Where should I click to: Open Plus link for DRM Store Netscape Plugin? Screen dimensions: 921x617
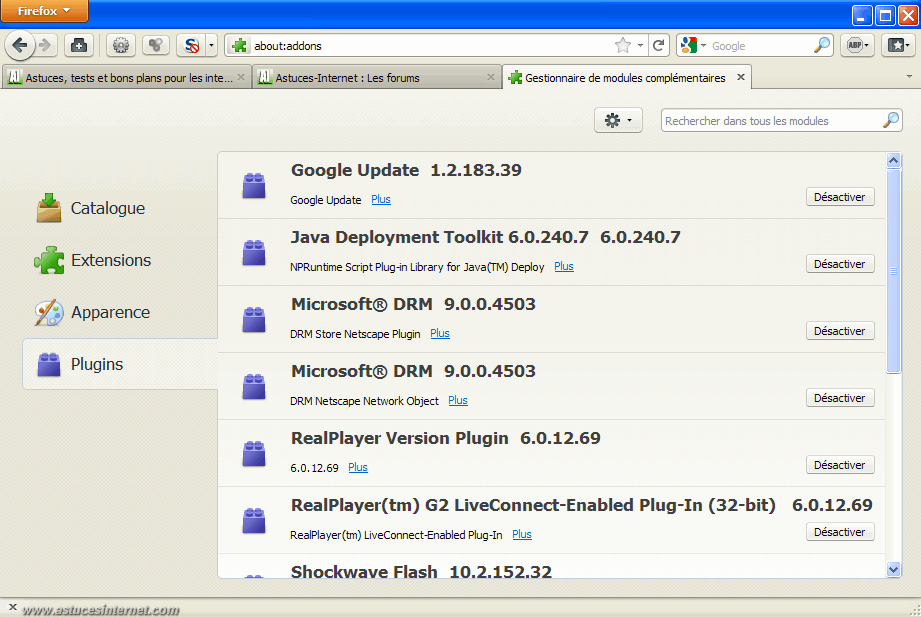[x=440, y=333]
